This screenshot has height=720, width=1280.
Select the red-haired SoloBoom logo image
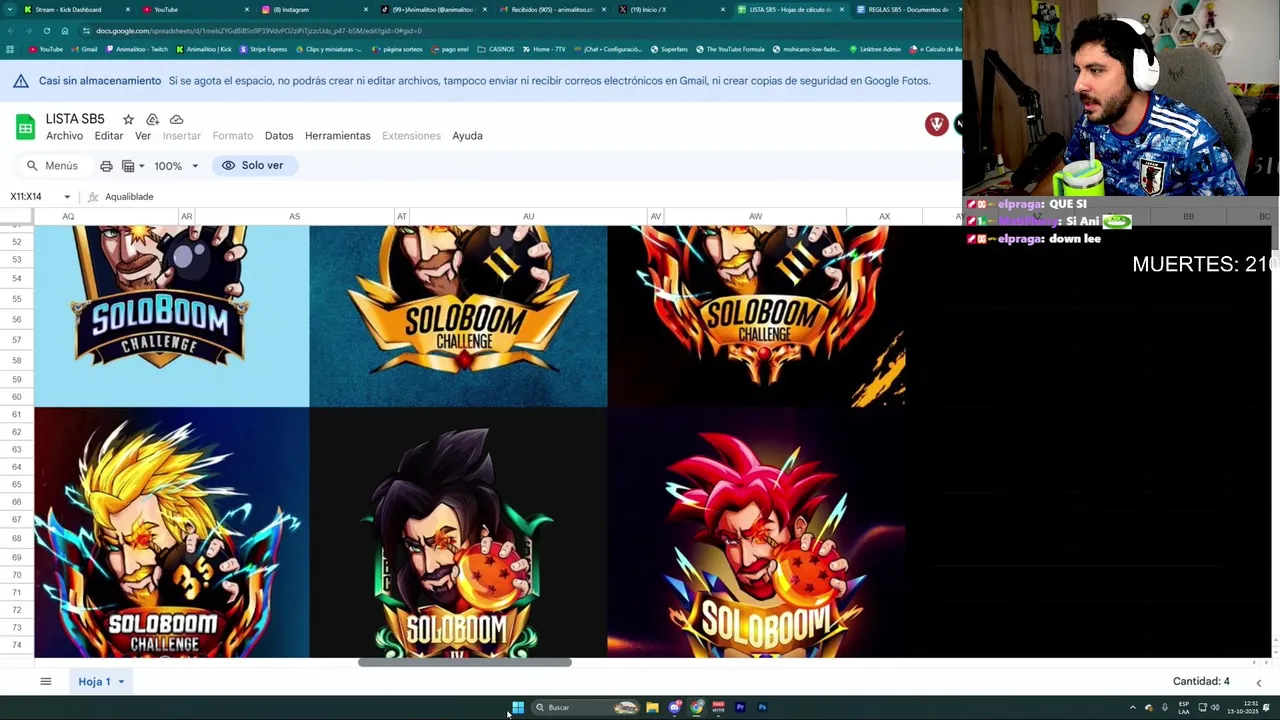(x=756, y=533)
